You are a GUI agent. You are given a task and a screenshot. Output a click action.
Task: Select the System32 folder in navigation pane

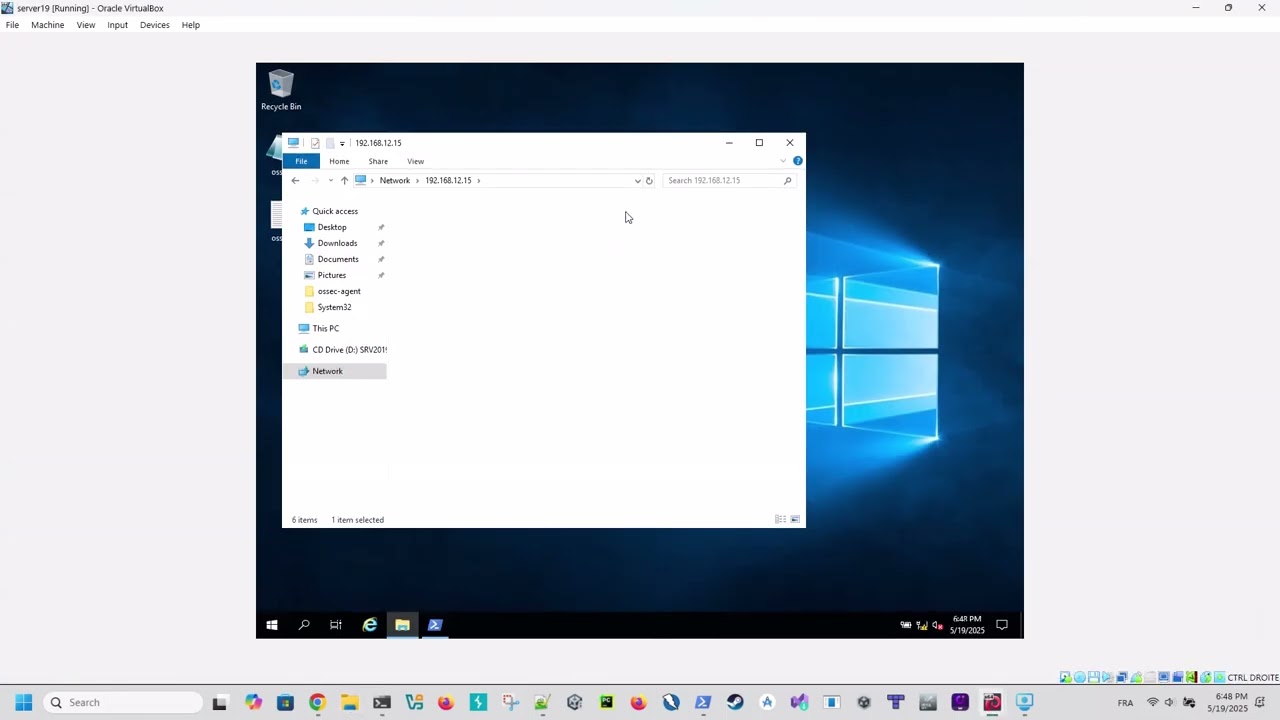point(334,307)
